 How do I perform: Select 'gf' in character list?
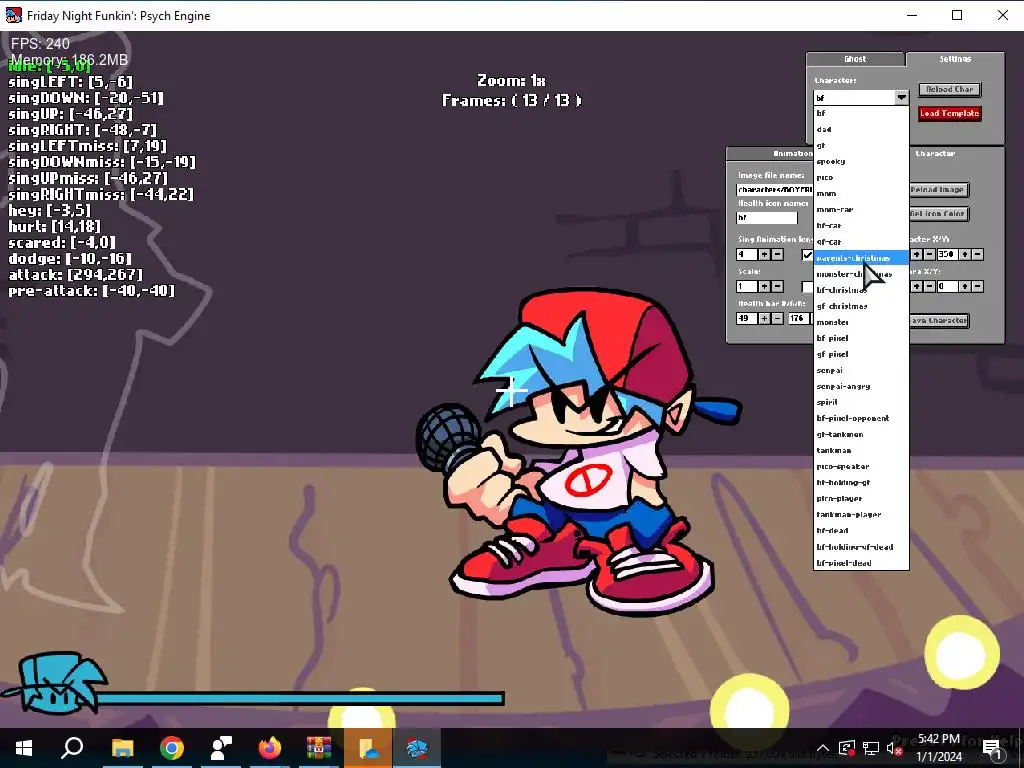(x=861, y=145)
